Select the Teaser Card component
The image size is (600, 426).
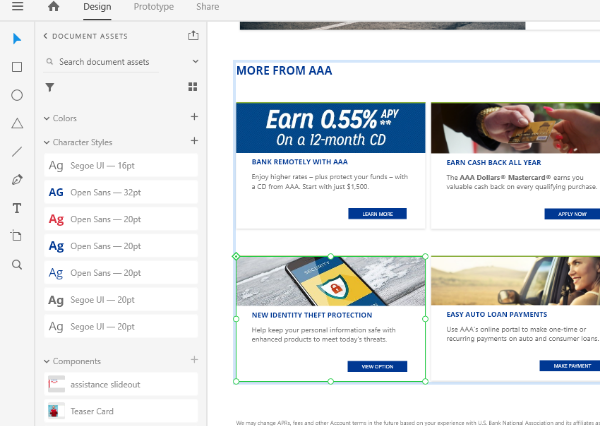point(121,411)
